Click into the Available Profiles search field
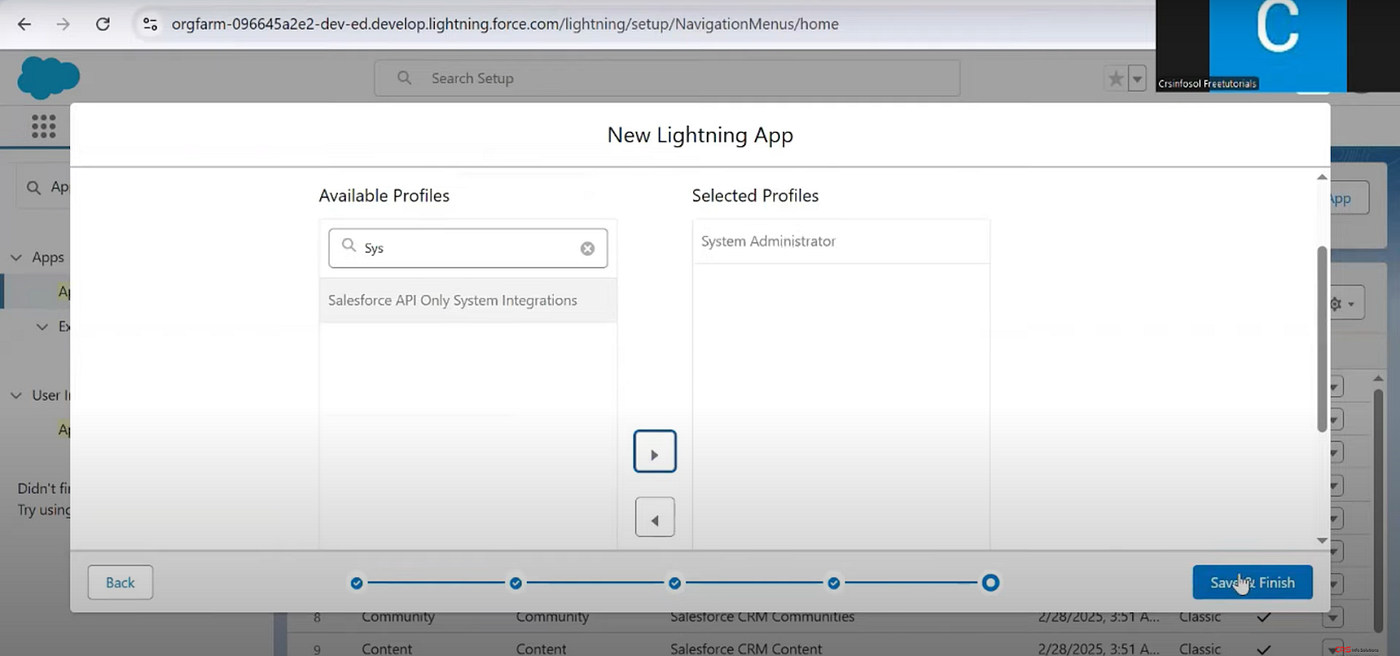Screen dimensions: 1400x656 468,248
